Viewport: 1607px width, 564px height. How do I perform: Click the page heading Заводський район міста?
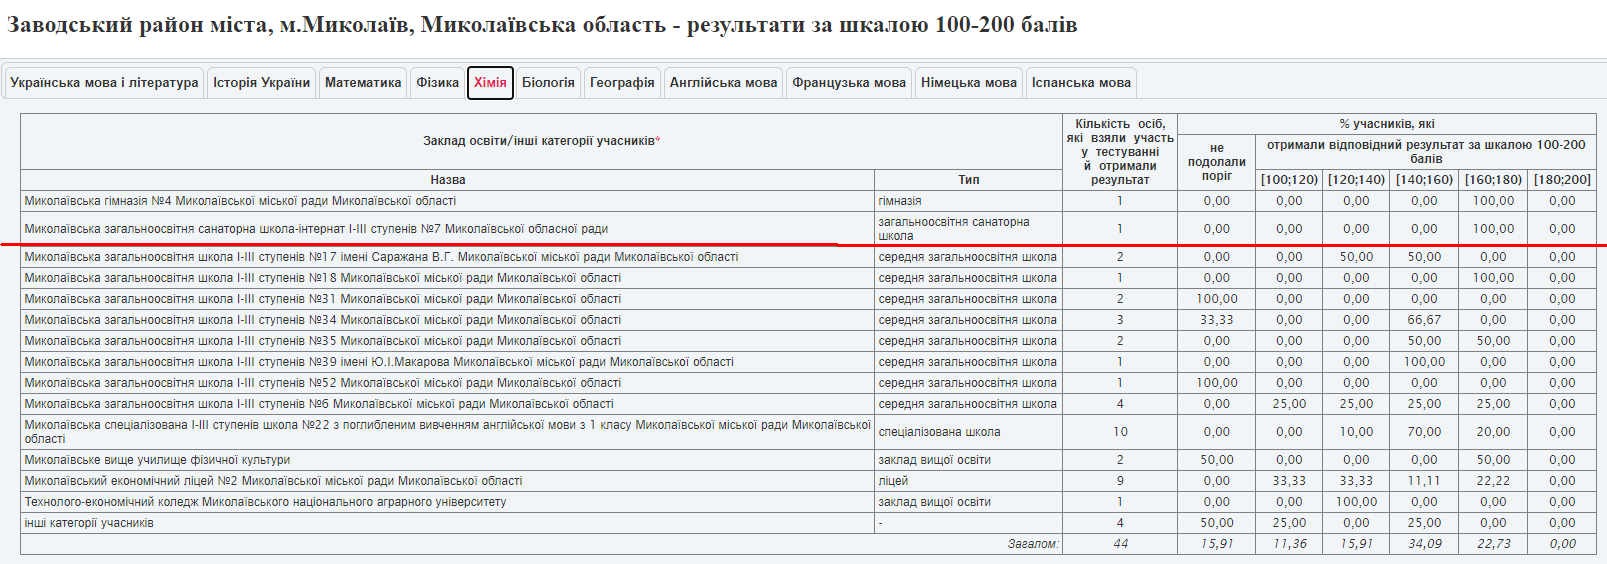point(542,24)
